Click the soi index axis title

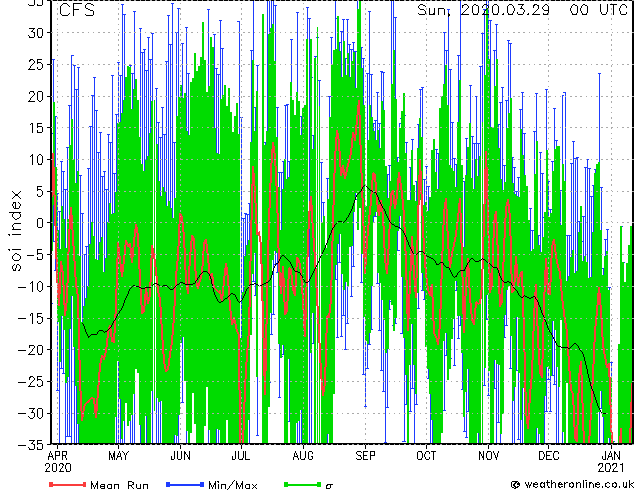click(x=15, y=231)
